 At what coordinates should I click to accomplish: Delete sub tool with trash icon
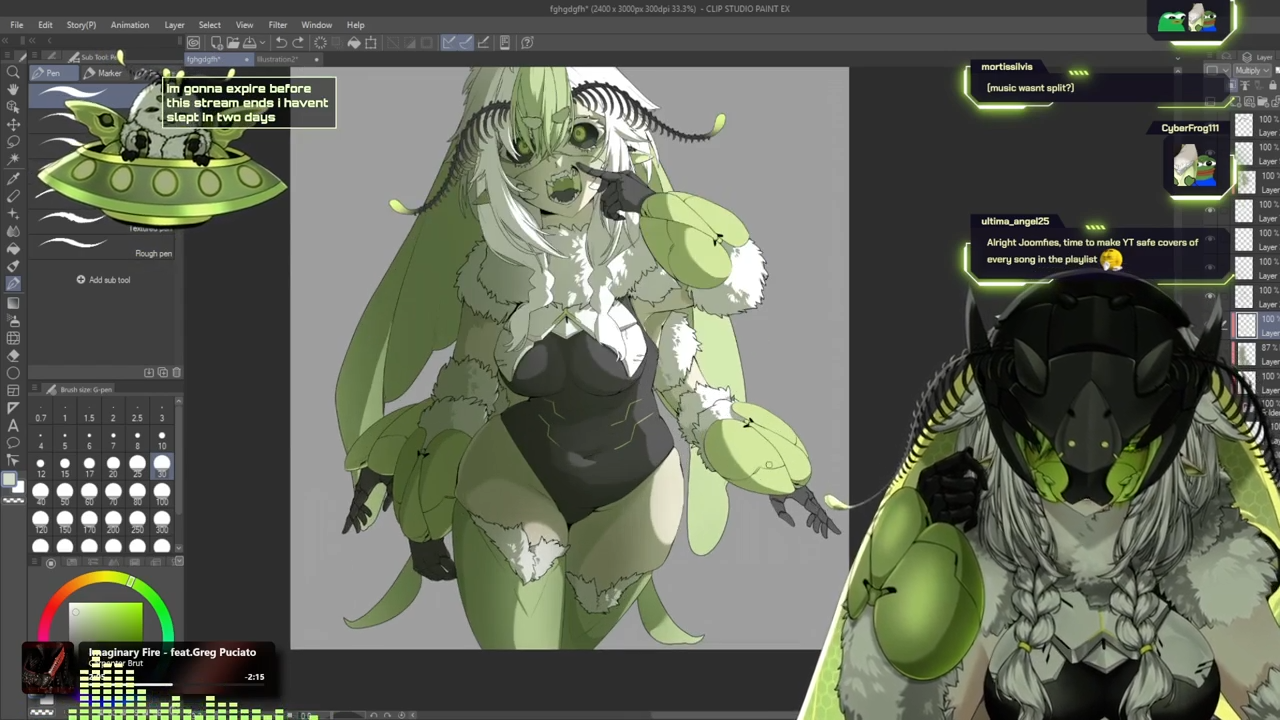[176, 372]
